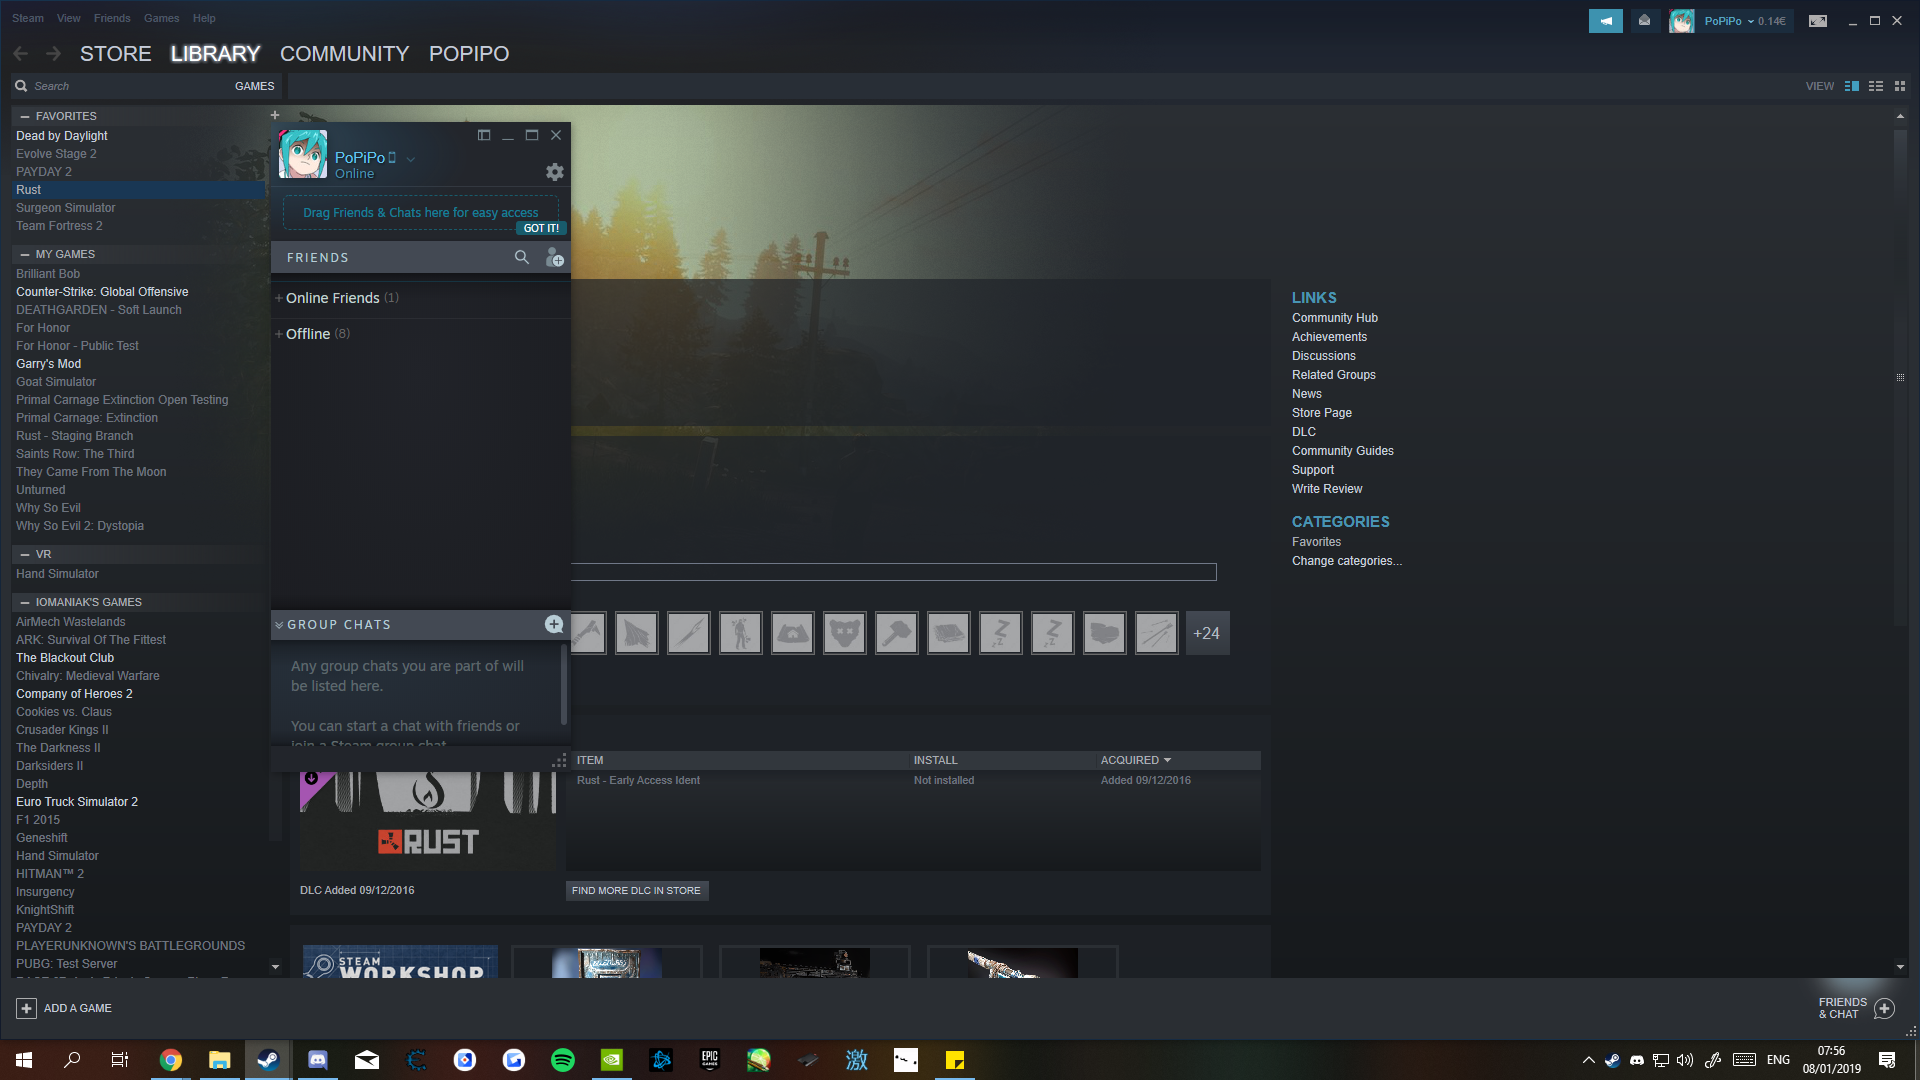This screenshot has width=1920, height=1080.
Task: Click the hammer achievement icon
Action: (896, 633)
